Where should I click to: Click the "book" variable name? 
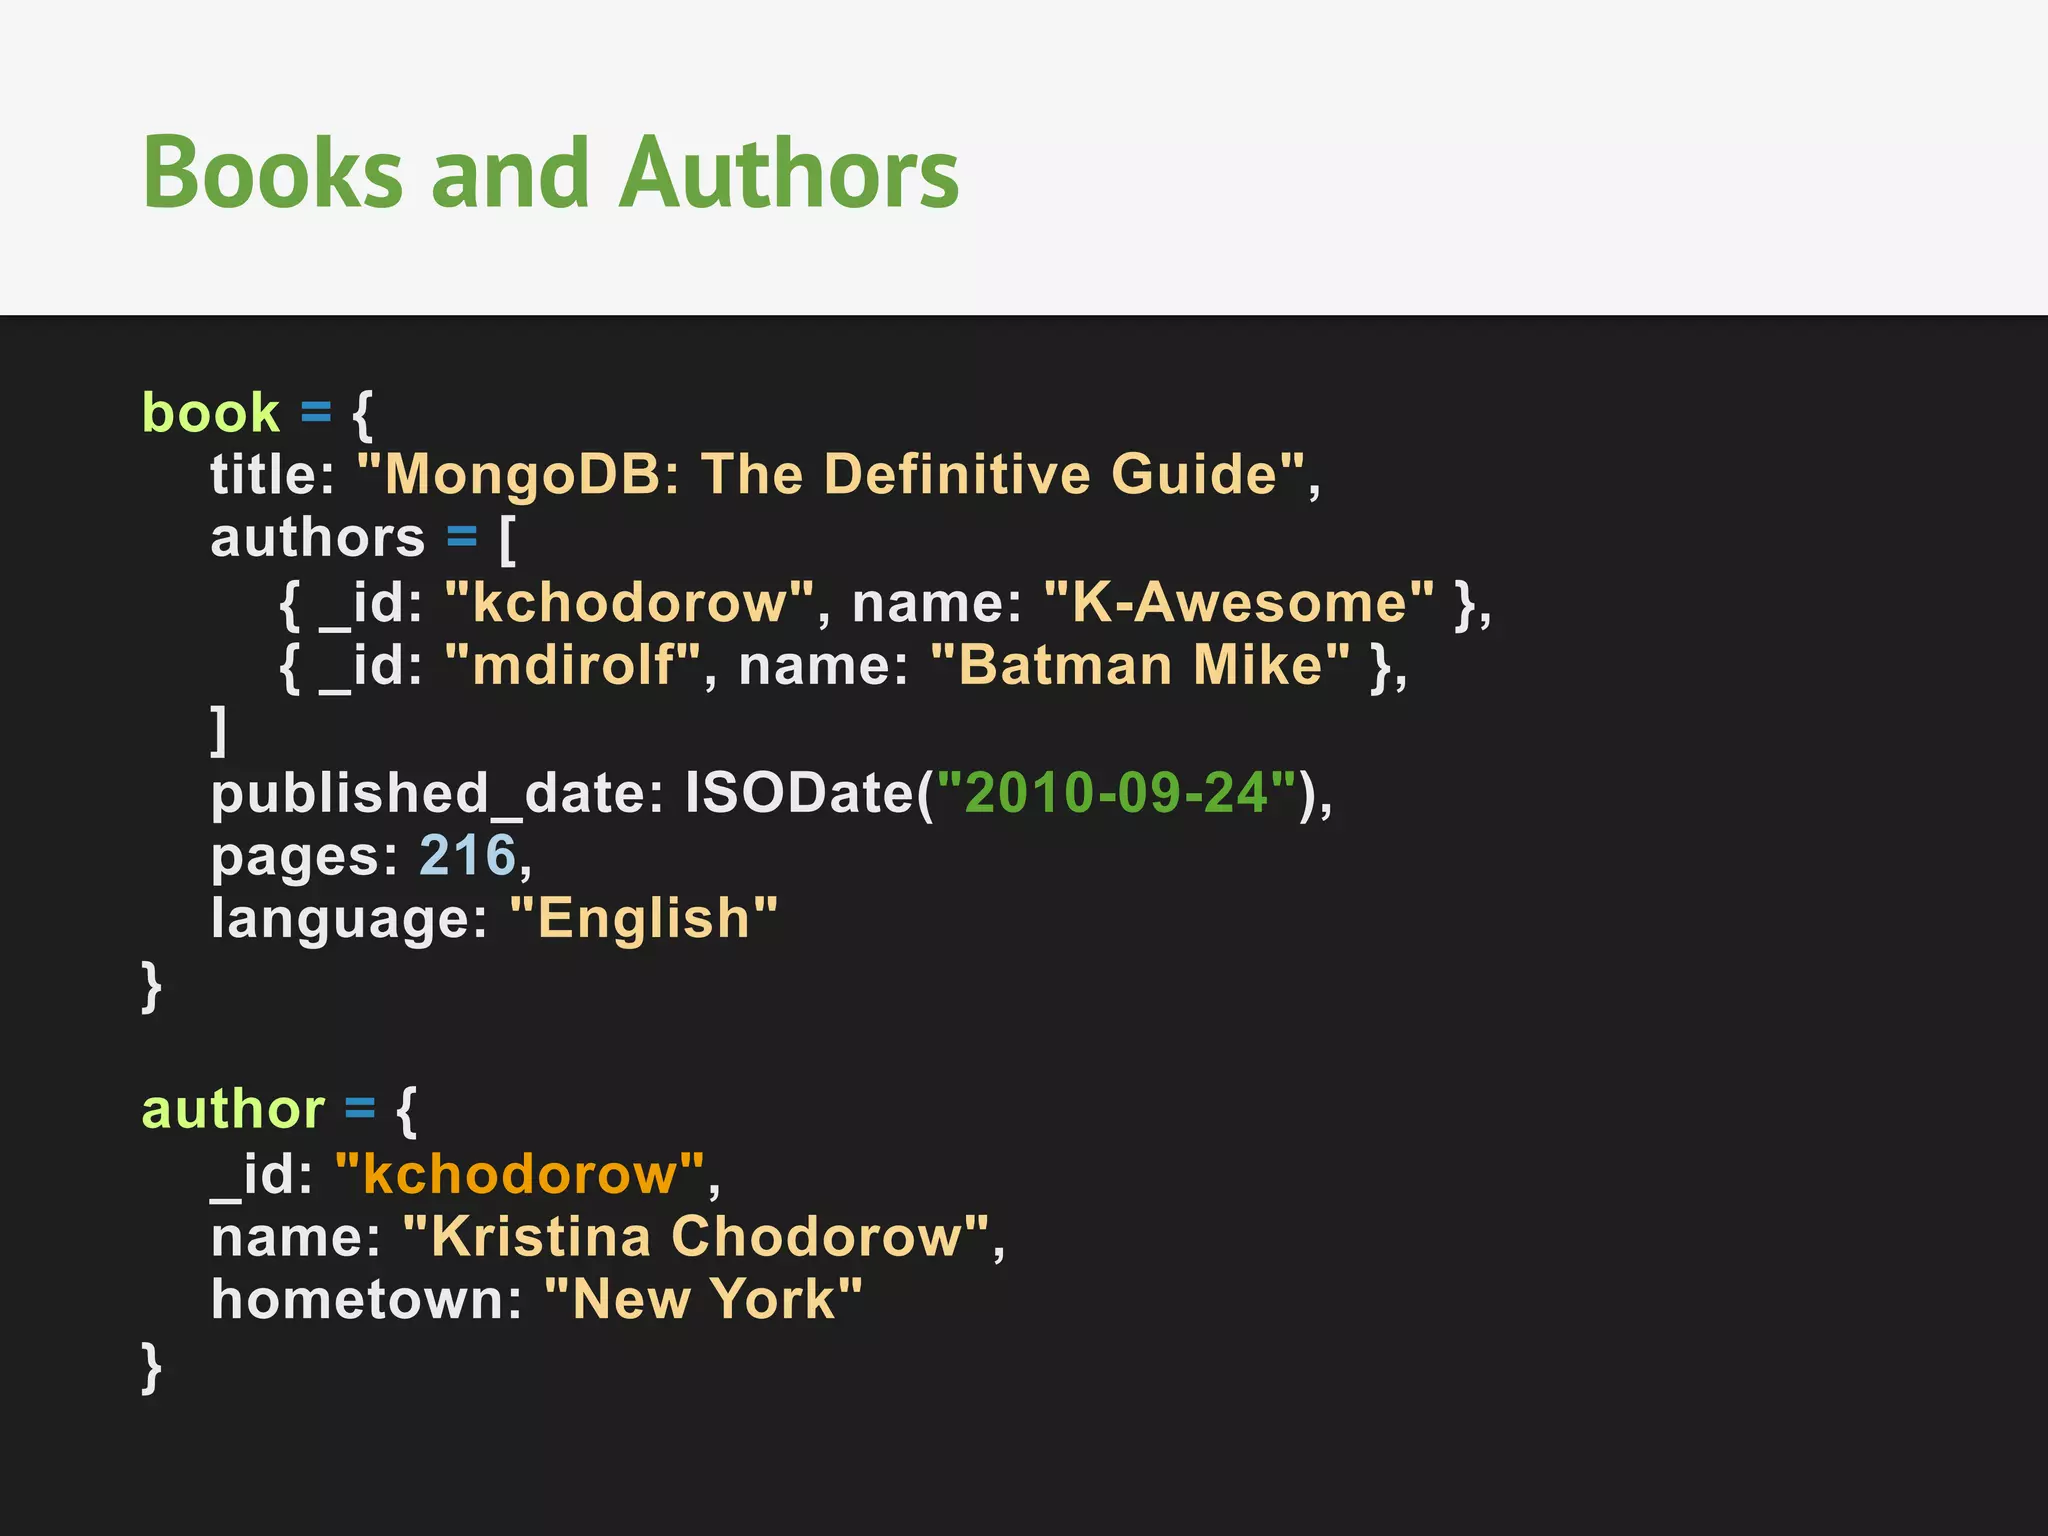pos(211,412)
